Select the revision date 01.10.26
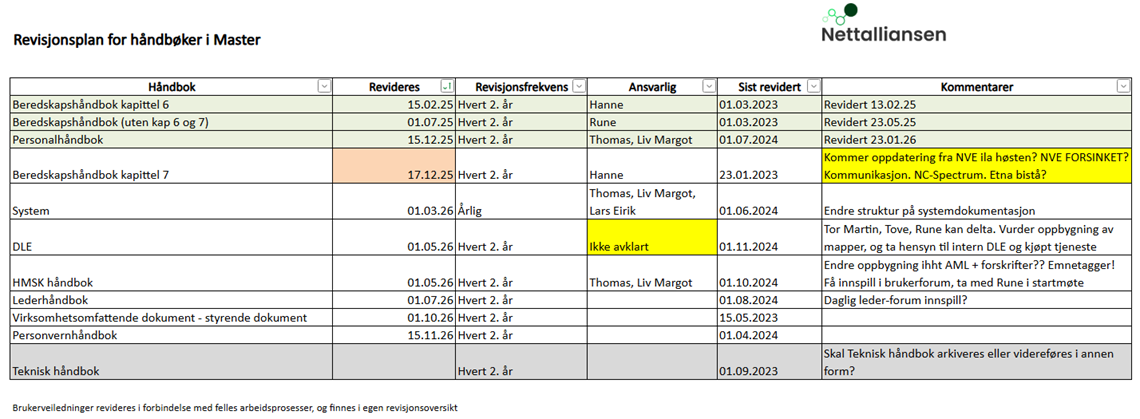1140x419 pixels. pyautogui.click(x=394, y=317)
